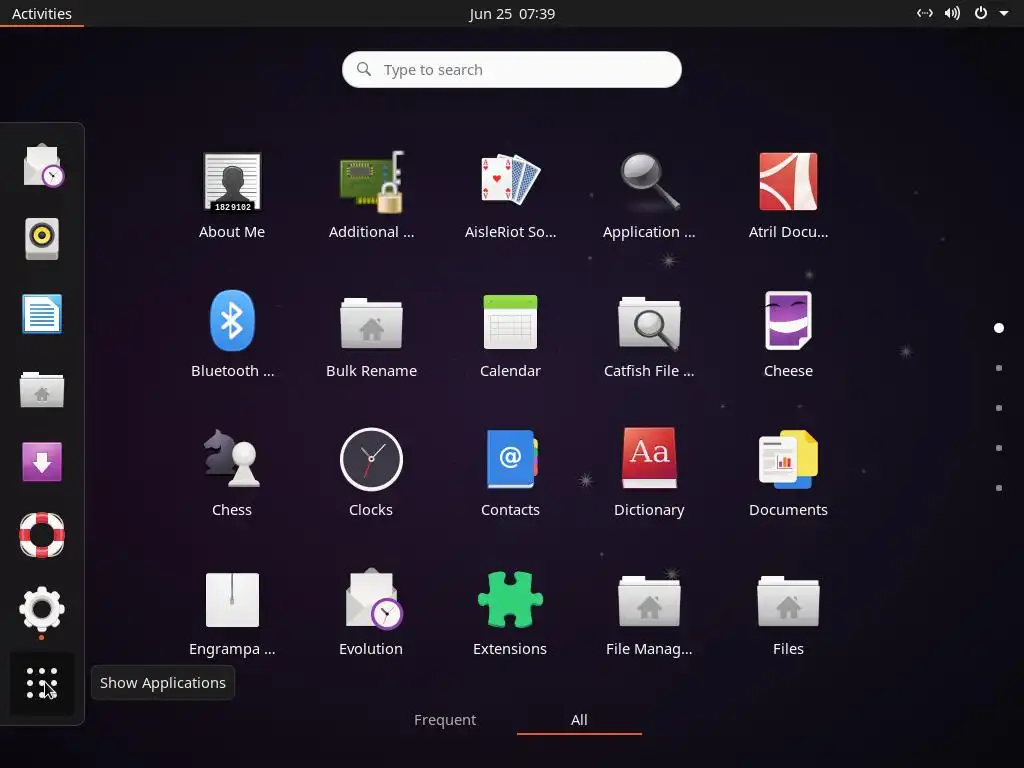1024x768 pixels.
Task: Open the clock showing Jun 25 07:39
Action: pyautogui.click(x=512, y=14)
